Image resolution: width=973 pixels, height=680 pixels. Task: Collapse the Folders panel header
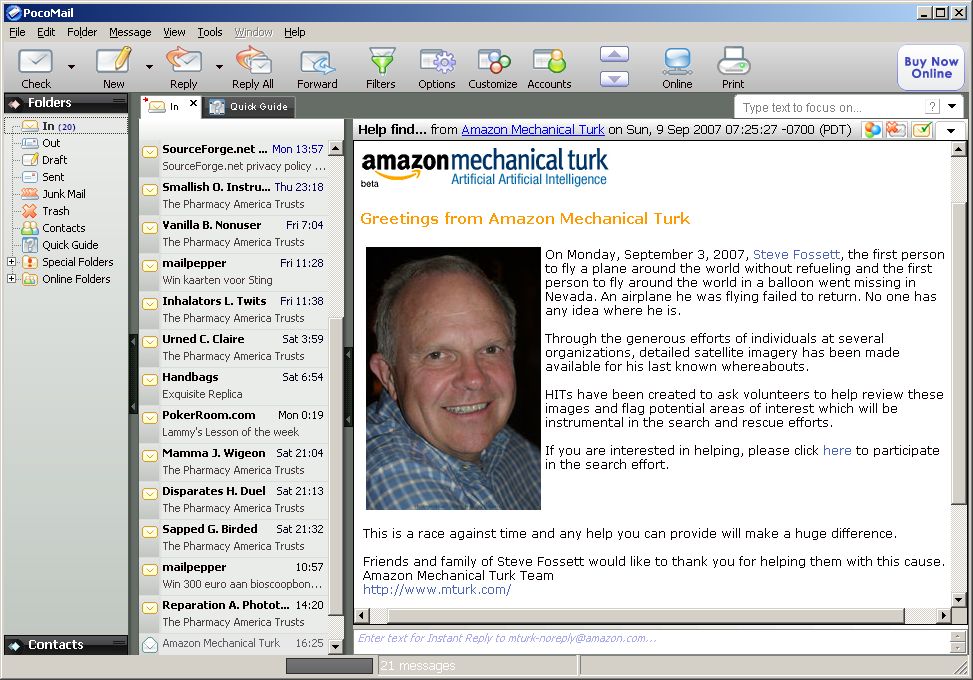point(66,102)
